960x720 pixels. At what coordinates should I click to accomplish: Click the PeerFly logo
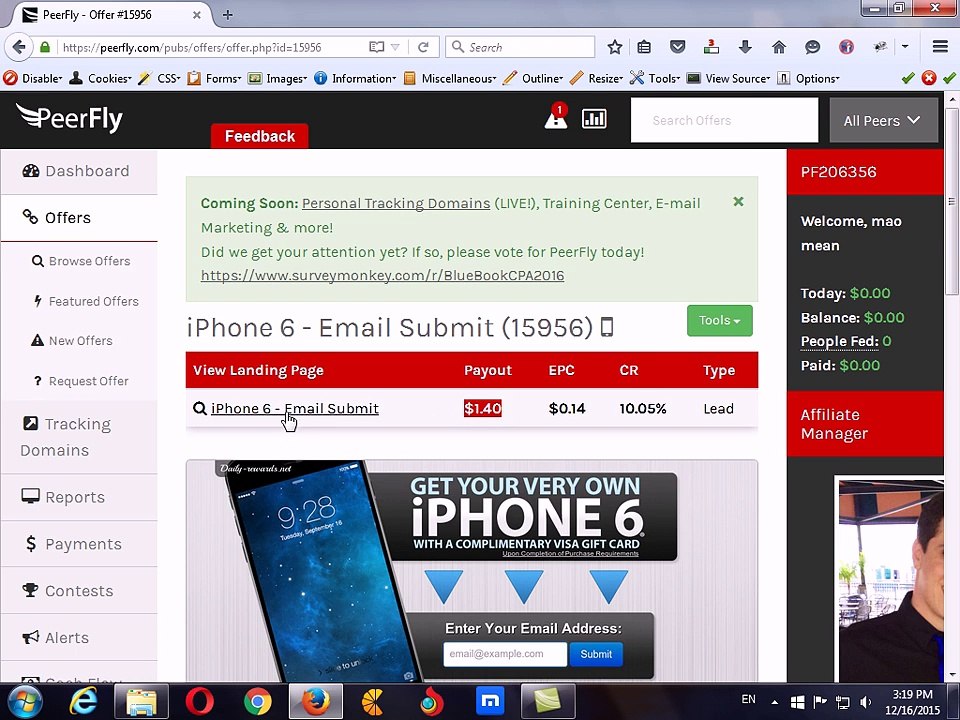(69, 118)
